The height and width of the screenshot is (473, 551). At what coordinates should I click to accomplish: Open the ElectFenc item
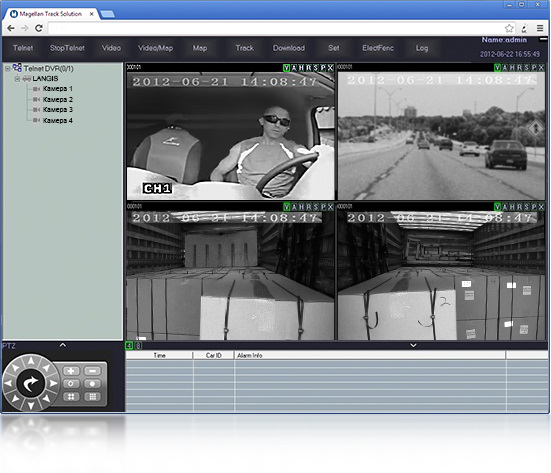point(378,48)
